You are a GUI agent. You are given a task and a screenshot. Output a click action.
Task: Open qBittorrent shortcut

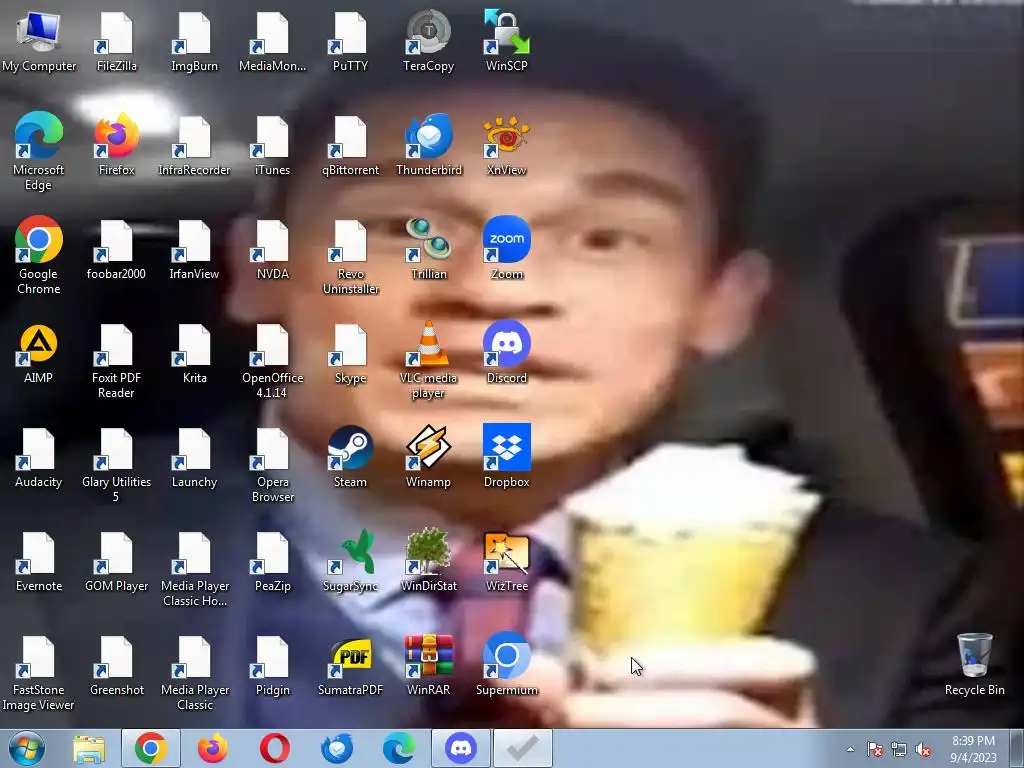coord(350,145)
